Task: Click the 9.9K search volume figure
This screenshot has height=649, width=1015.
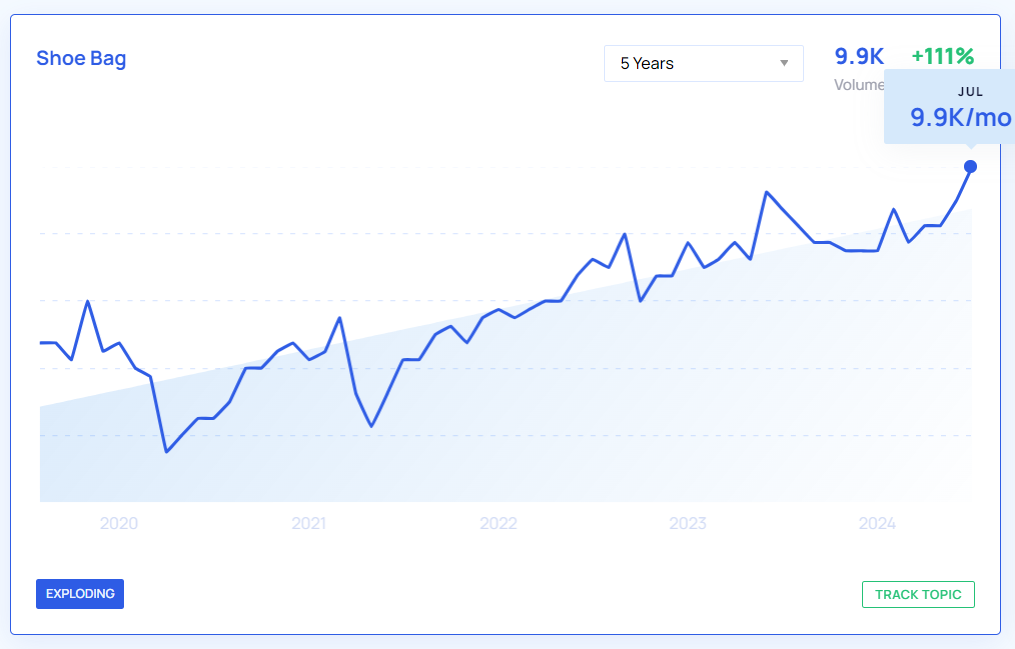Action: 859,57
